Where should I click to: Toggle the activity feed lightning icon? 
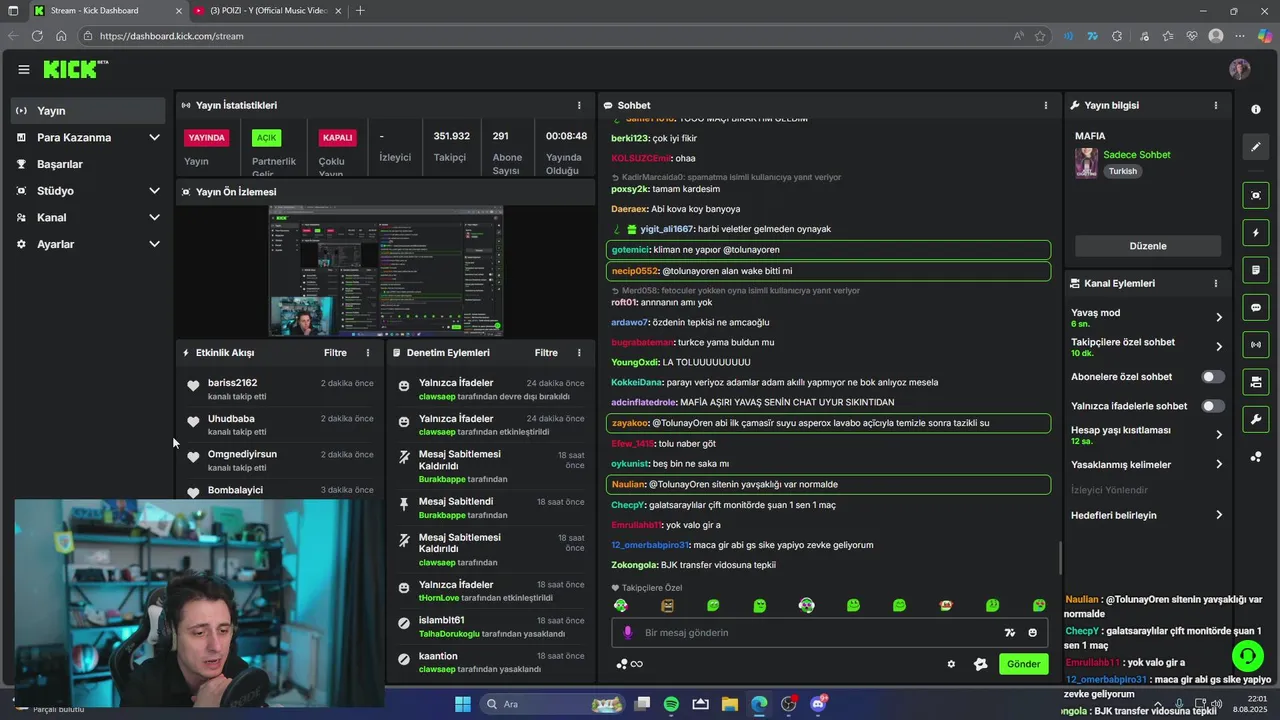pyautogui.click(x=1256, y=233)
